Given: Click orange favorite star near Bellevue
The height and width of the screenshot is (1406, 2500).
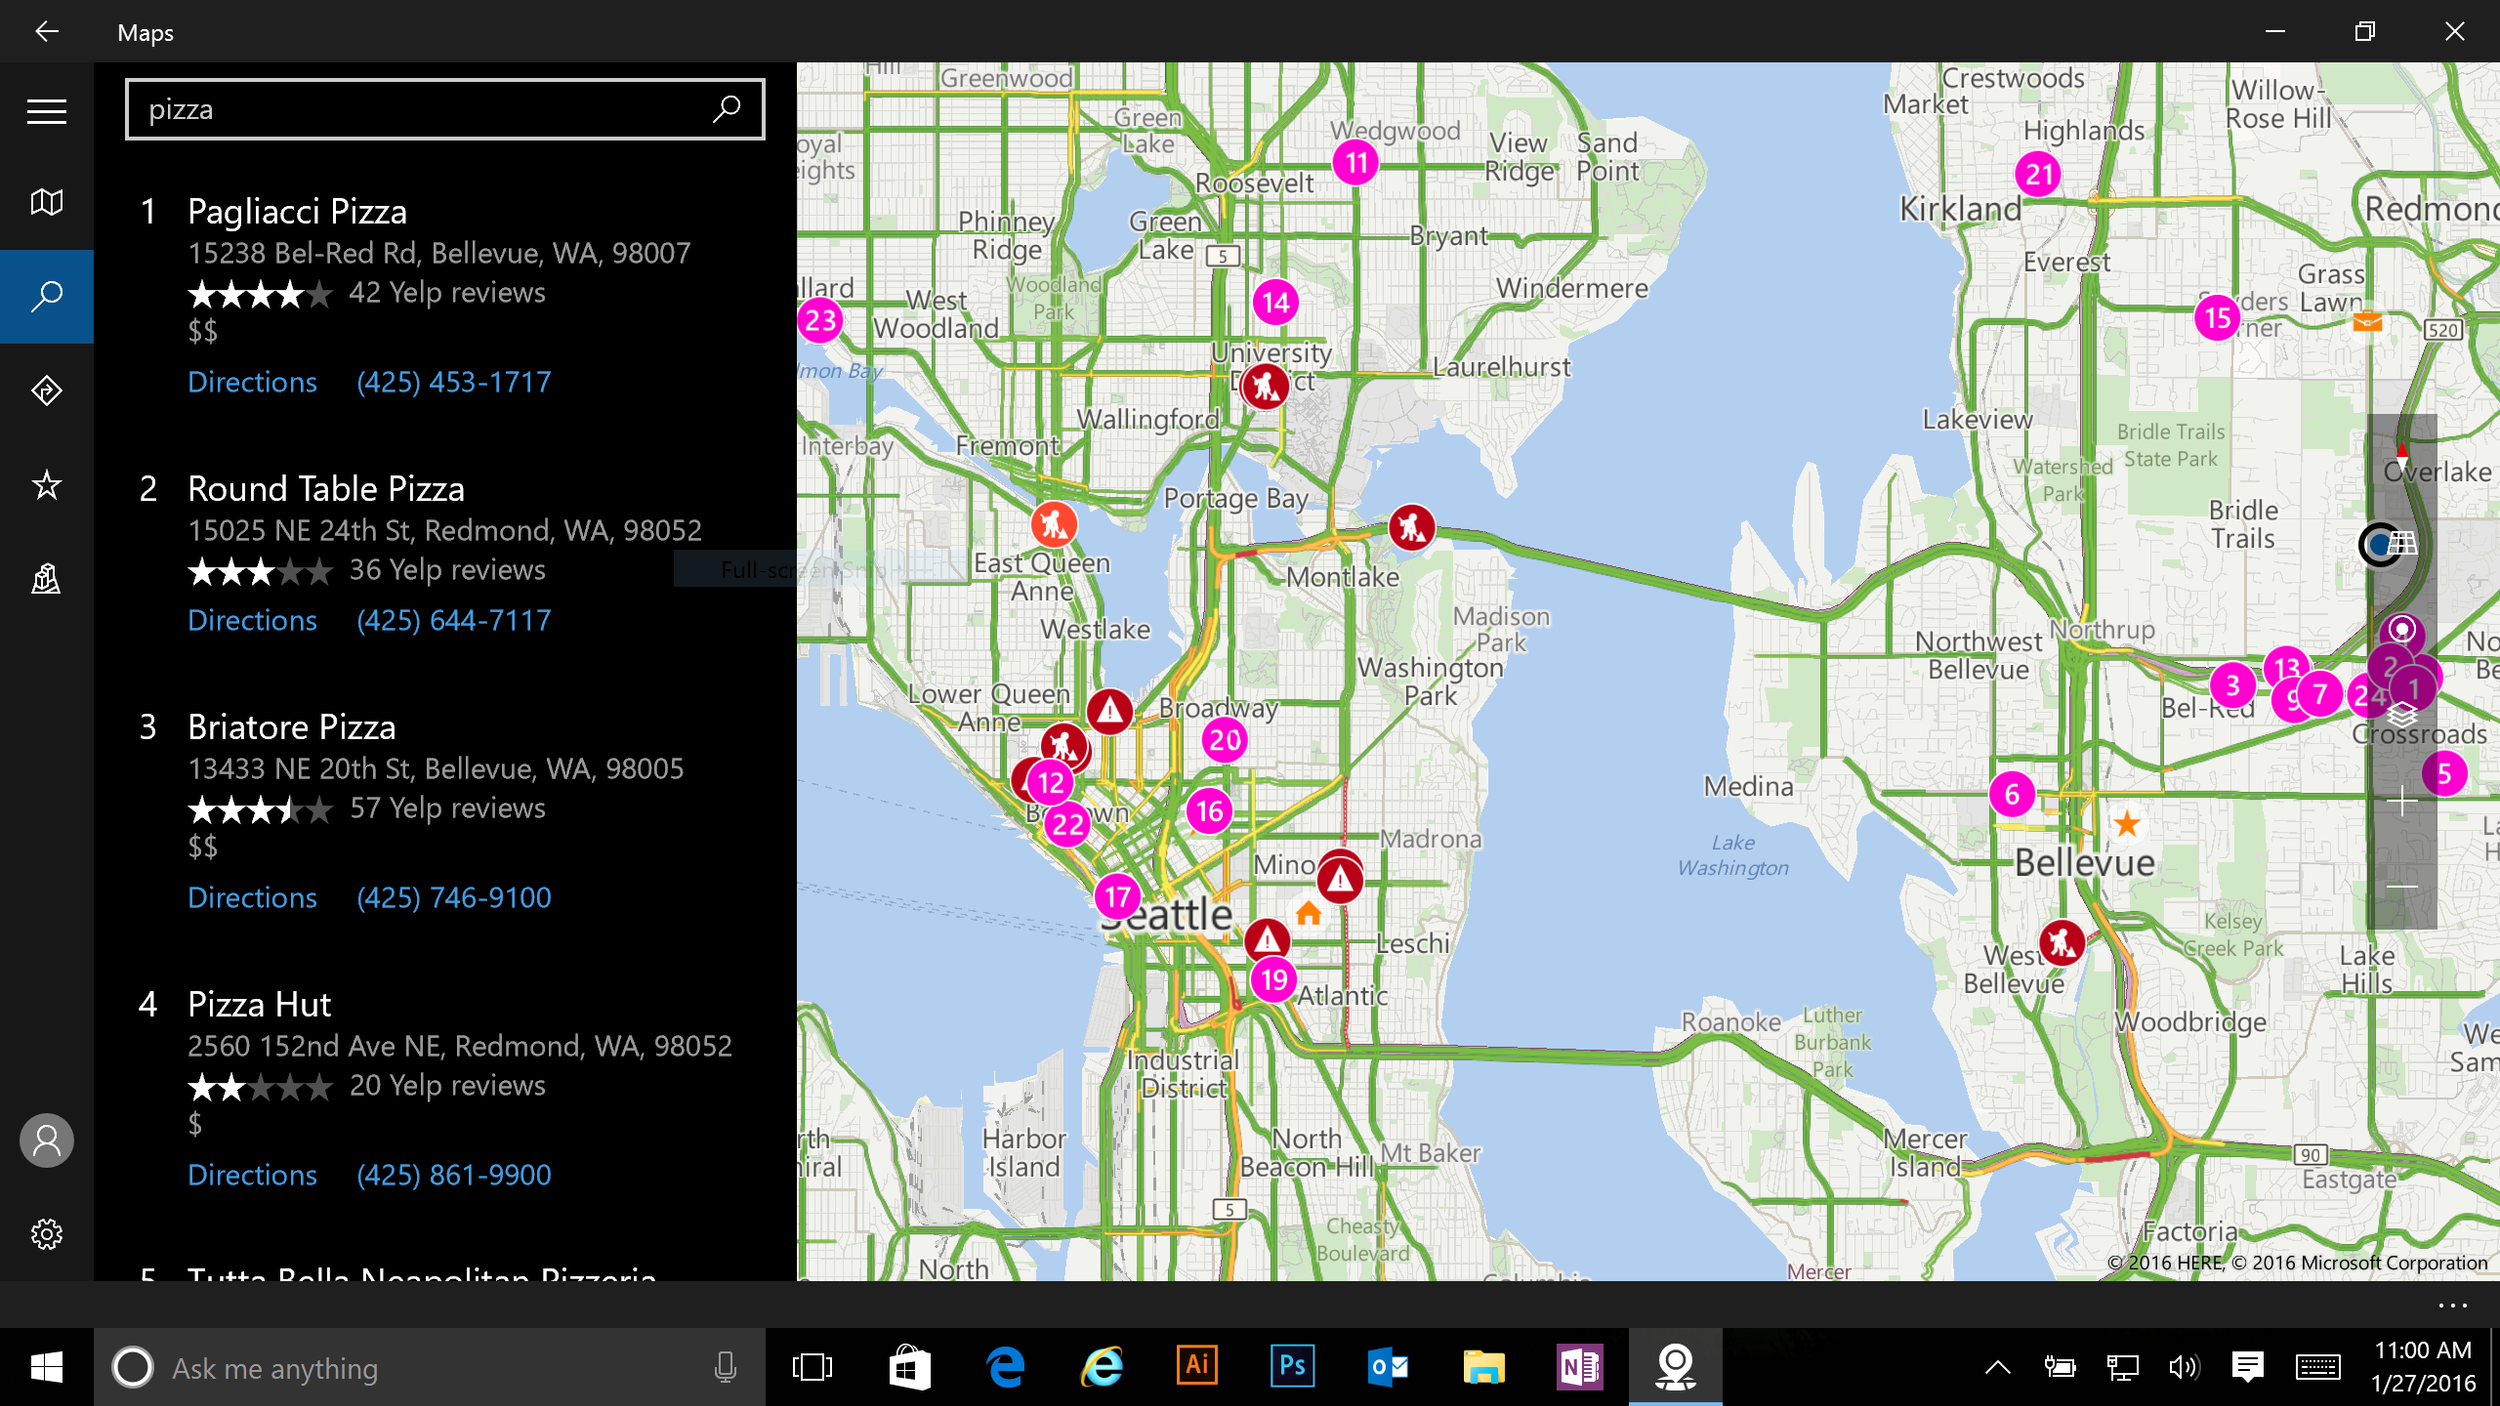Looking at the screenshot, I should pyautogui.click(x=2127, y=824).
